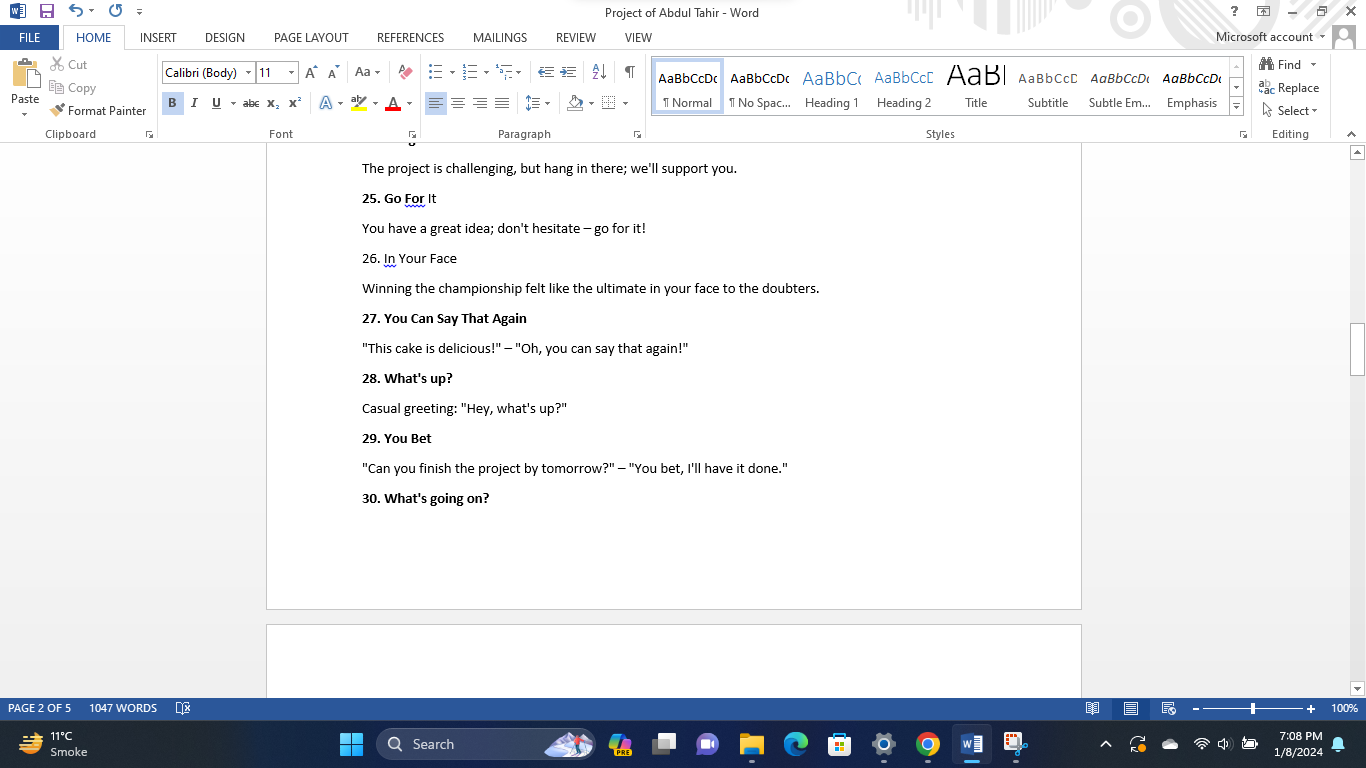Increase the paragraph indent
Viewport: 1366px width, 768px height.
point(568,72)
